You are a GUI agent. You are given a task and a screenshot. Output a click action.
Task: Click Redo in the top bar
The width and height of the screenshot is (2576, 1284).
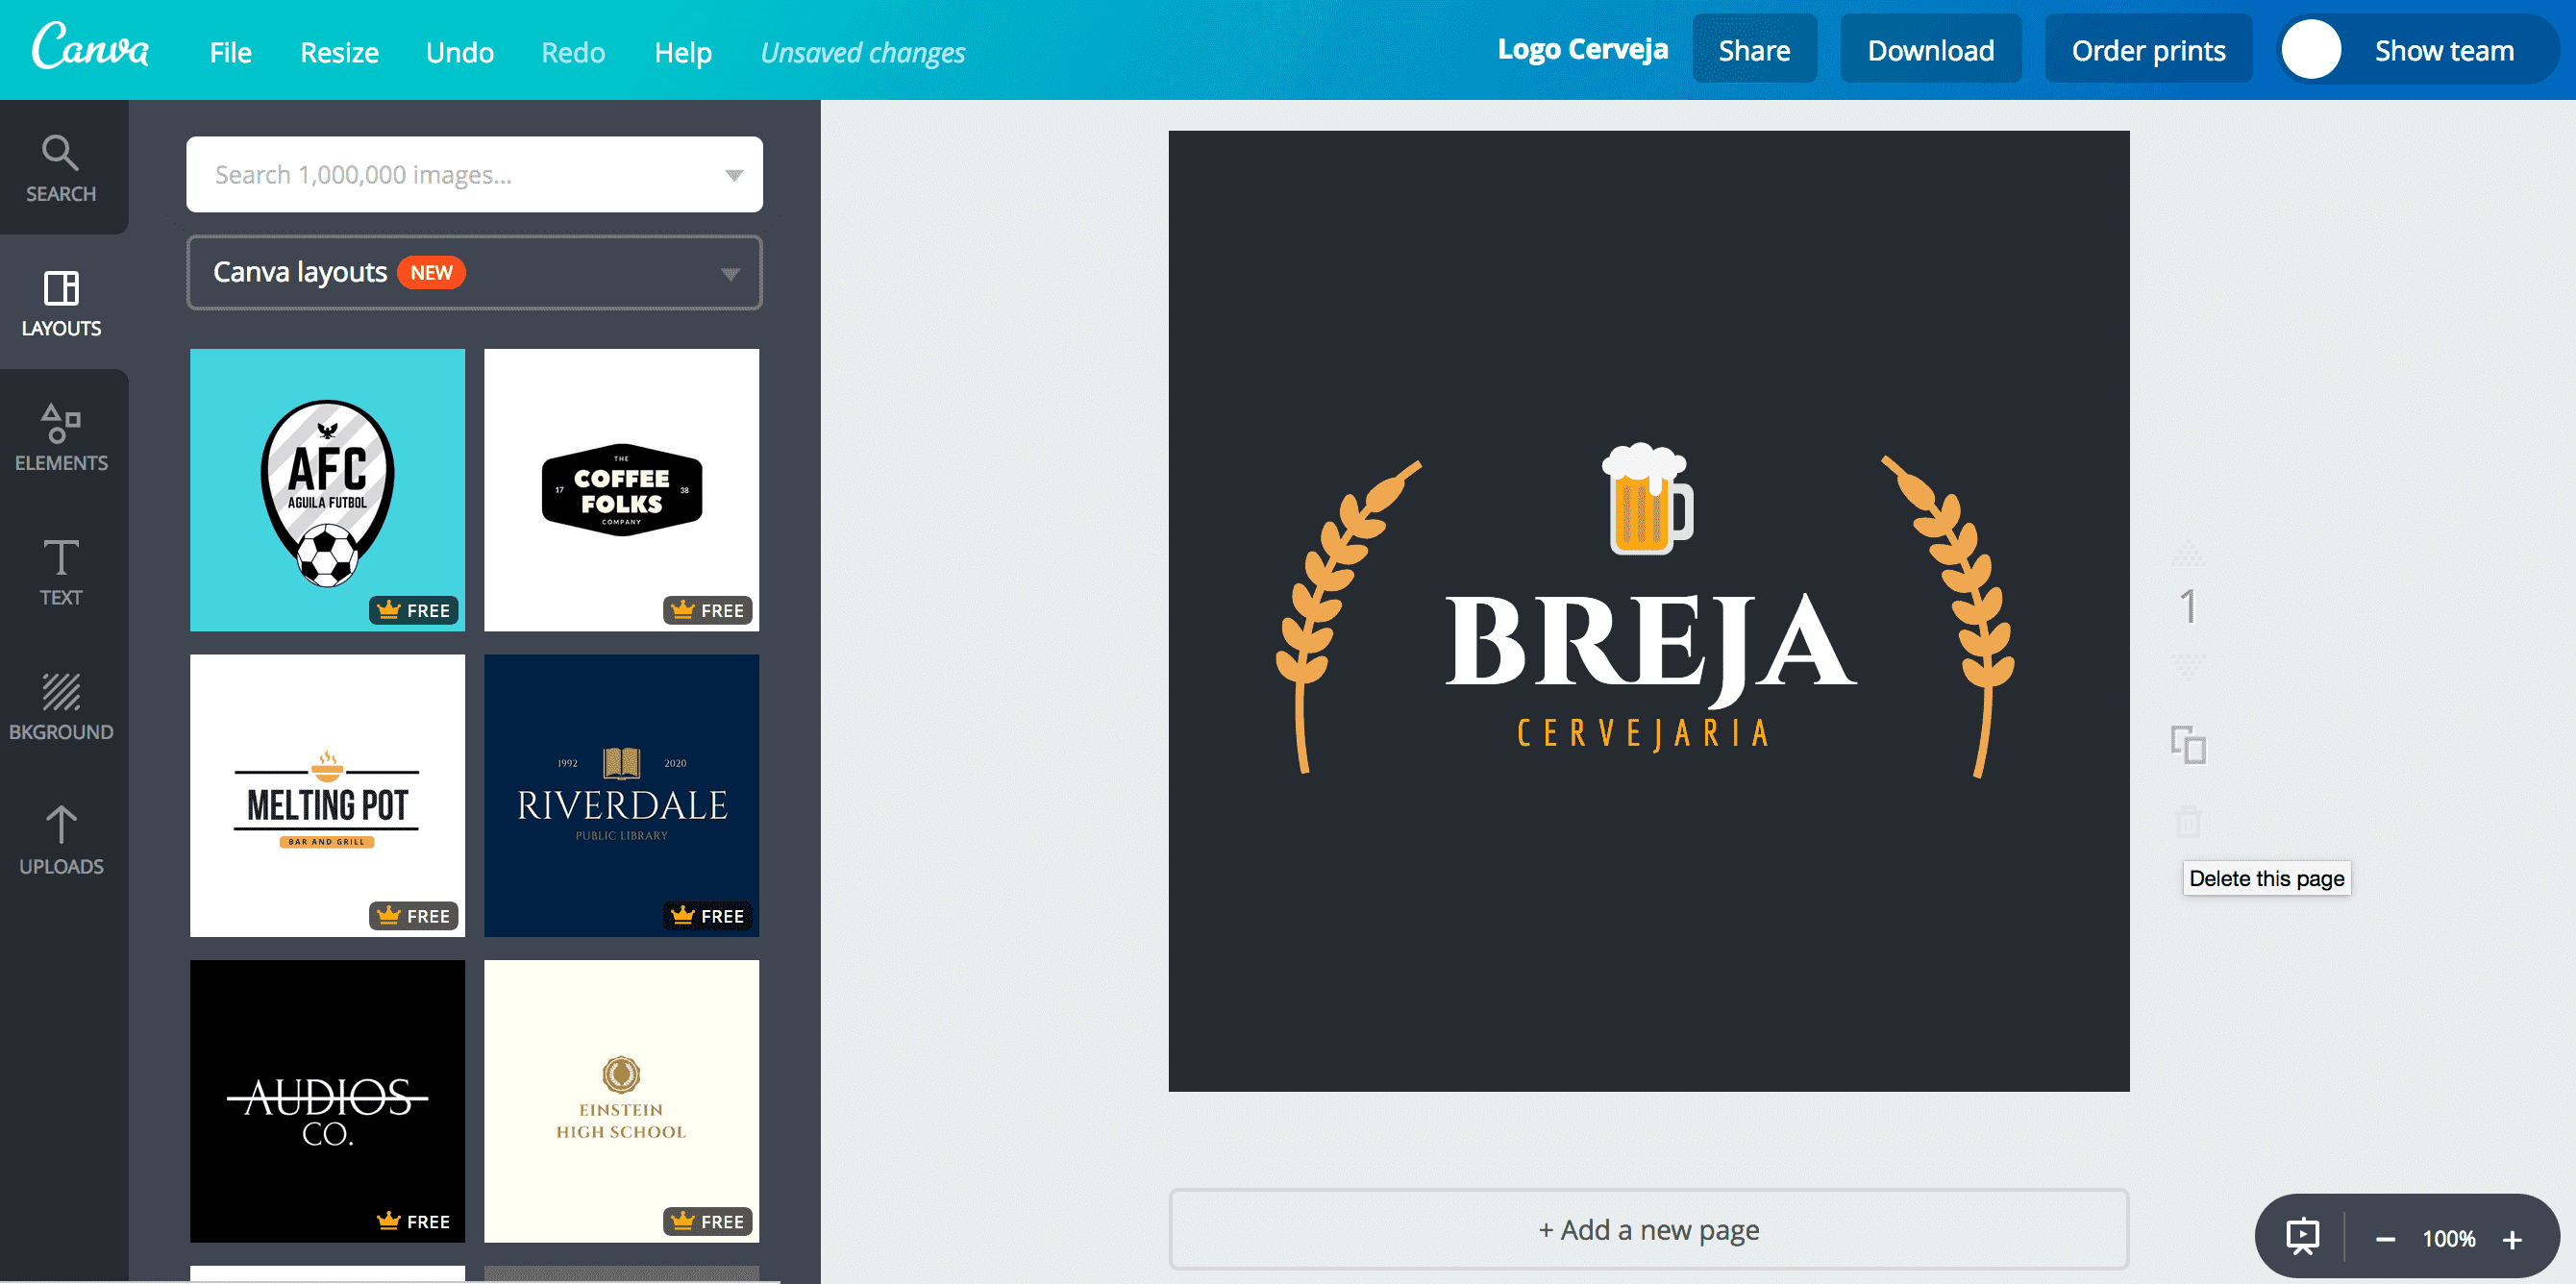pyautogui.click(x=573, y=52)
